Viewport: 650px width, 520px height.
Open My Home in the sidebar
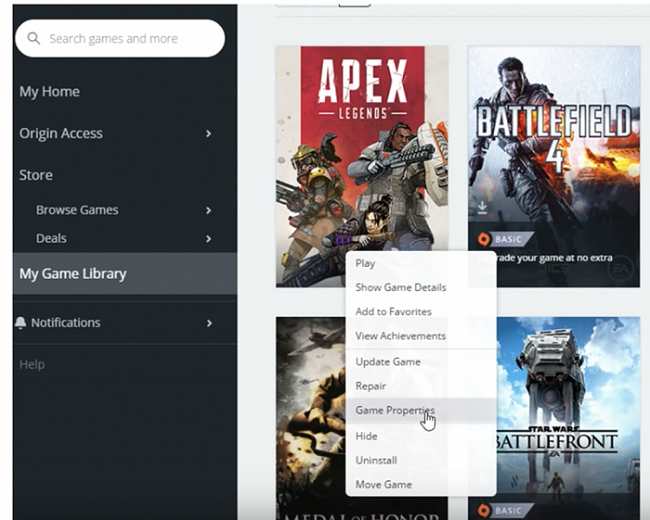tap(49, 92)
